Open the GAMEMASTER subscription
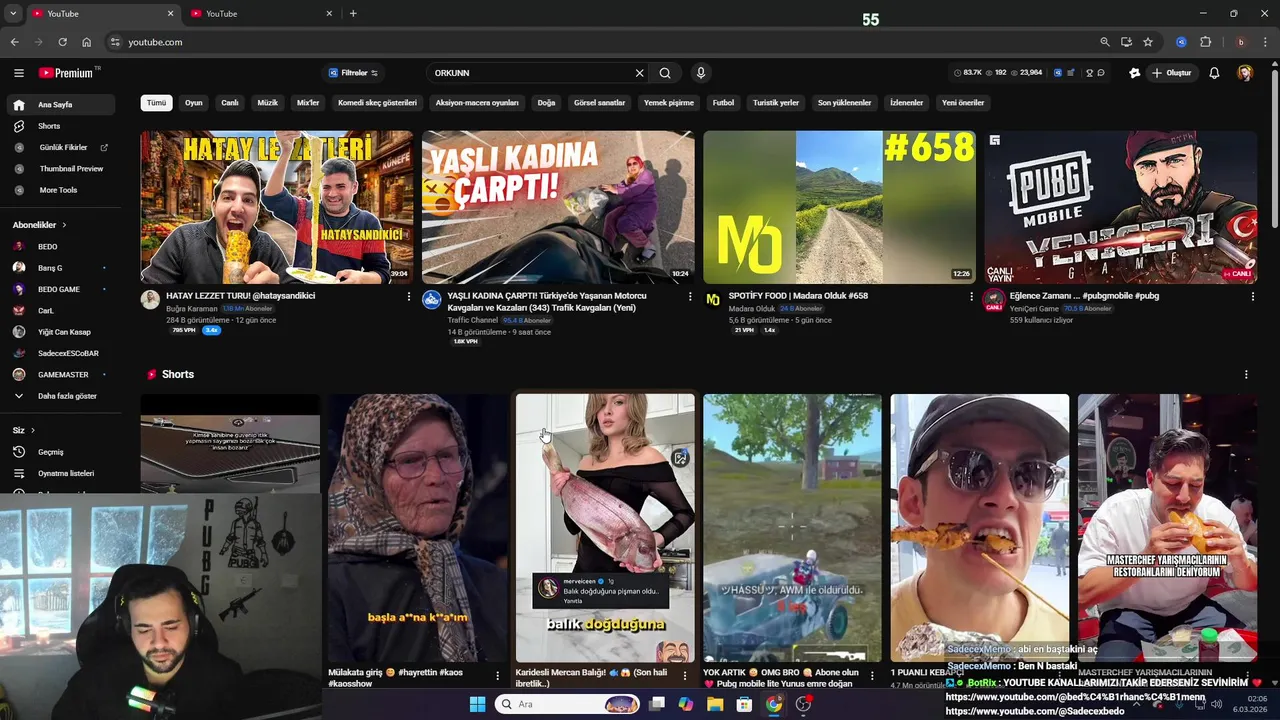This screenshot has width=1280, height=720. tap(60, 374)
